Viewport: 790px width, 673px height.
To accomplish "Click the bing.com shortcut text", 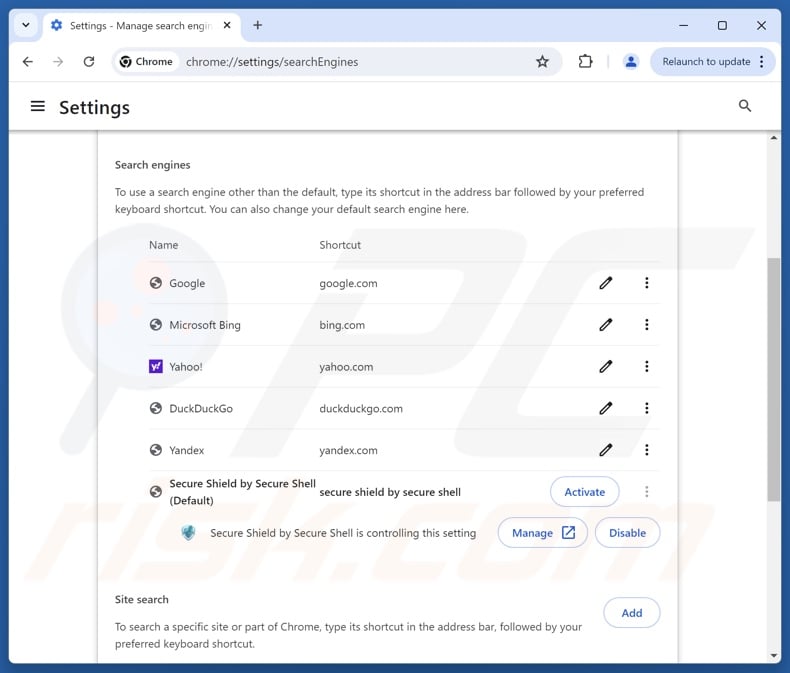I will pyautogui.click(x=342, y=325).
